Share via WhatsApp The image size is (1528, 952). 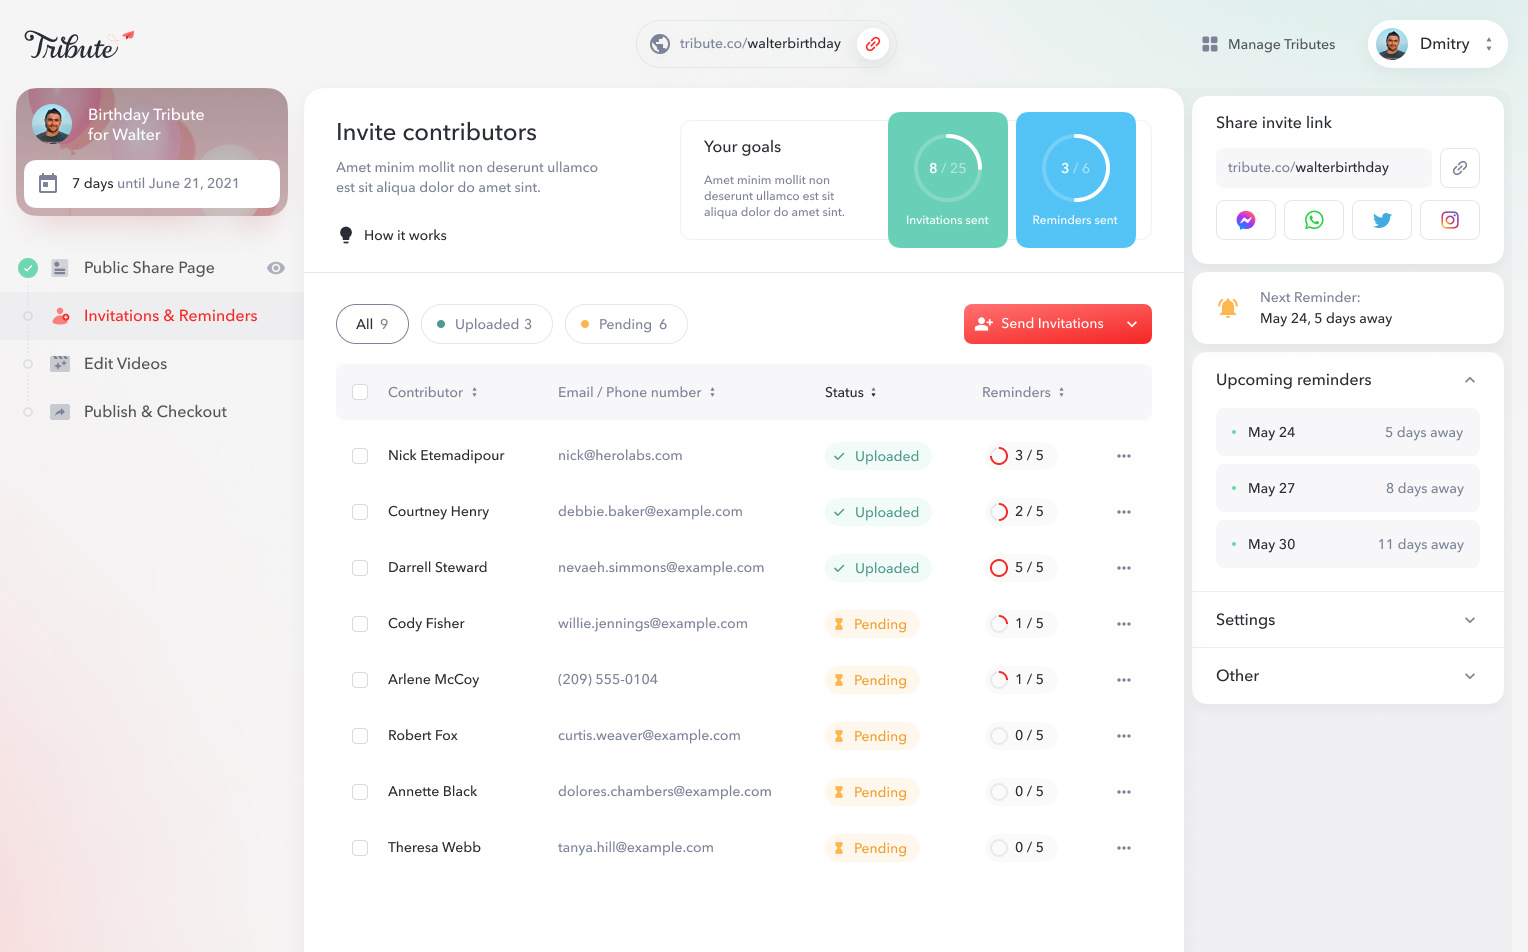1314,220
